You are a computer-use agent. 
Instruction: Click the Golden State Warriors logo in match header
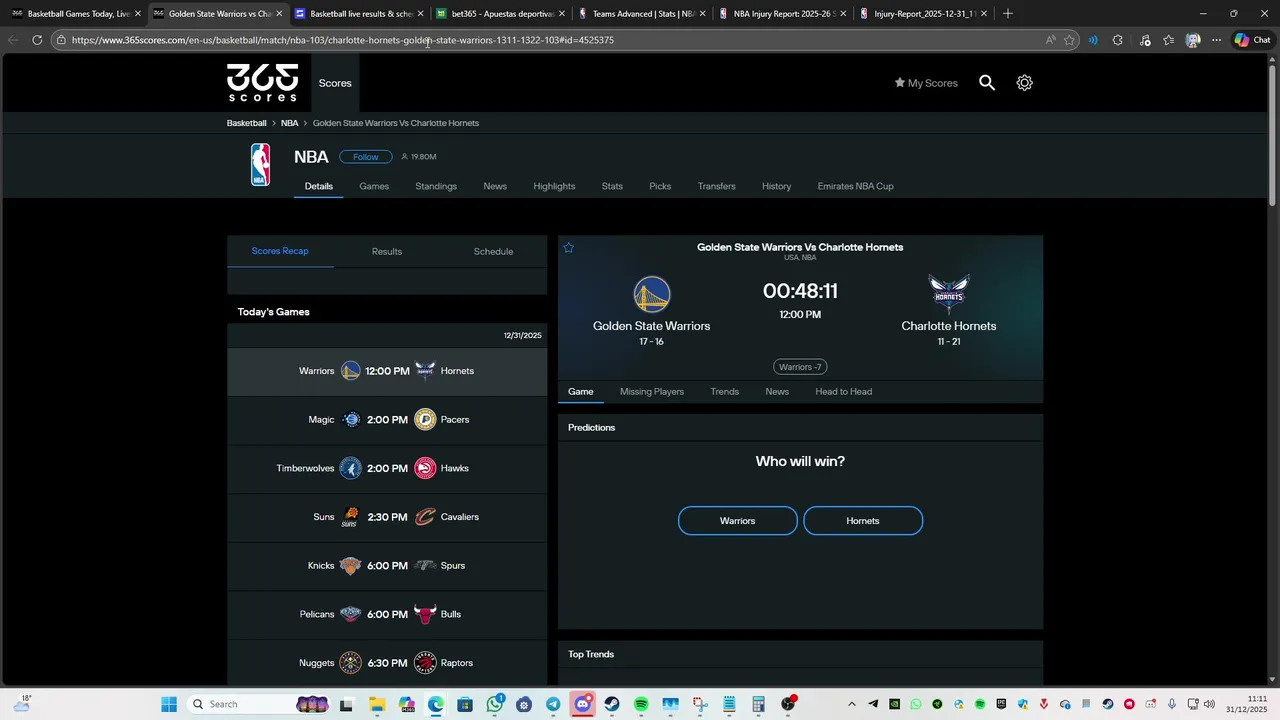coord(652,295)
